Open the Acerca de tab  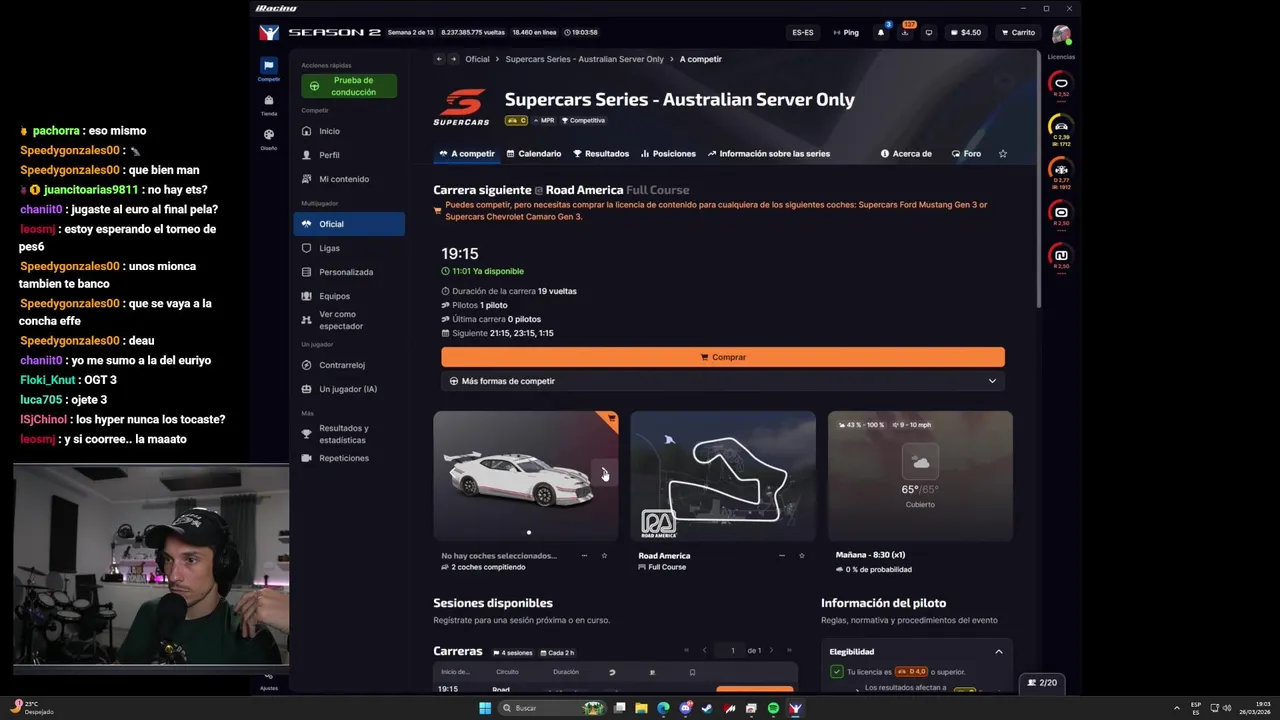[906, 154]
